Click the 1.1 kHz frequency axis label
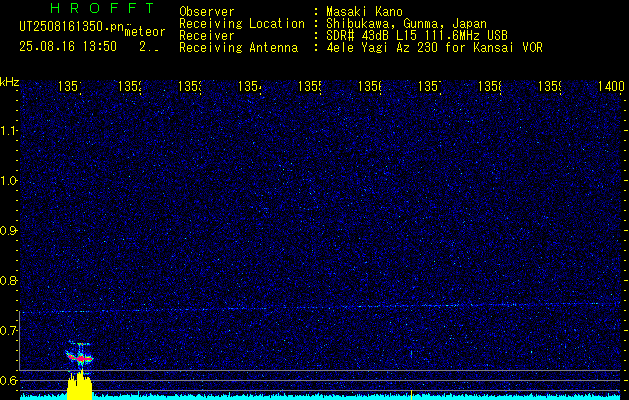The width and height of the screenshot is (629, 400). 8,130
